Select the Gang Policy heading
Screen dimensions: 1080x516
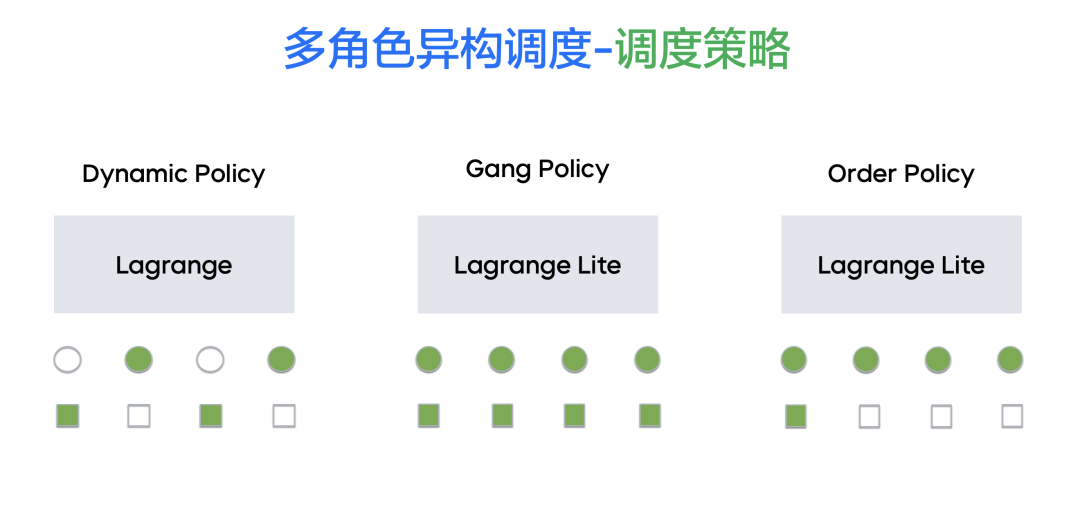point(537,169)
